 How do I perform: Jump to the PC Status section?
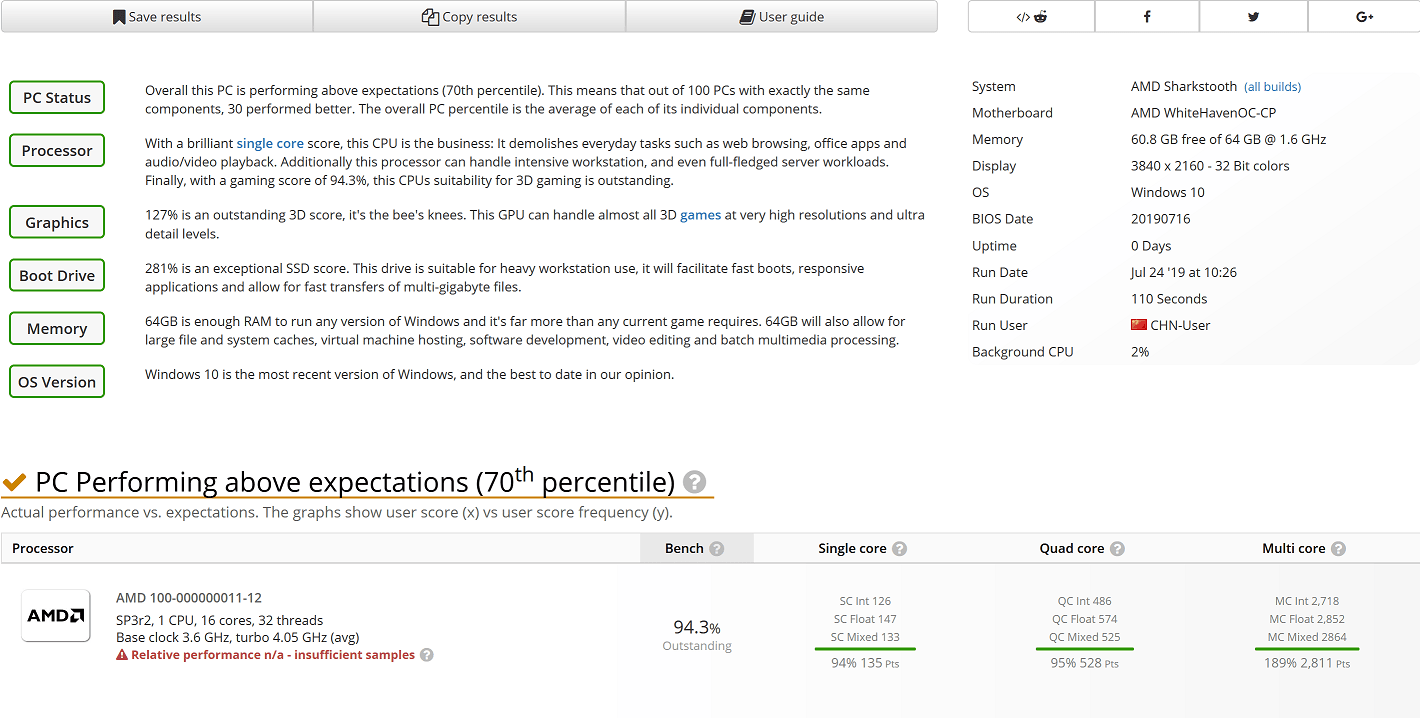pos(57,98)
